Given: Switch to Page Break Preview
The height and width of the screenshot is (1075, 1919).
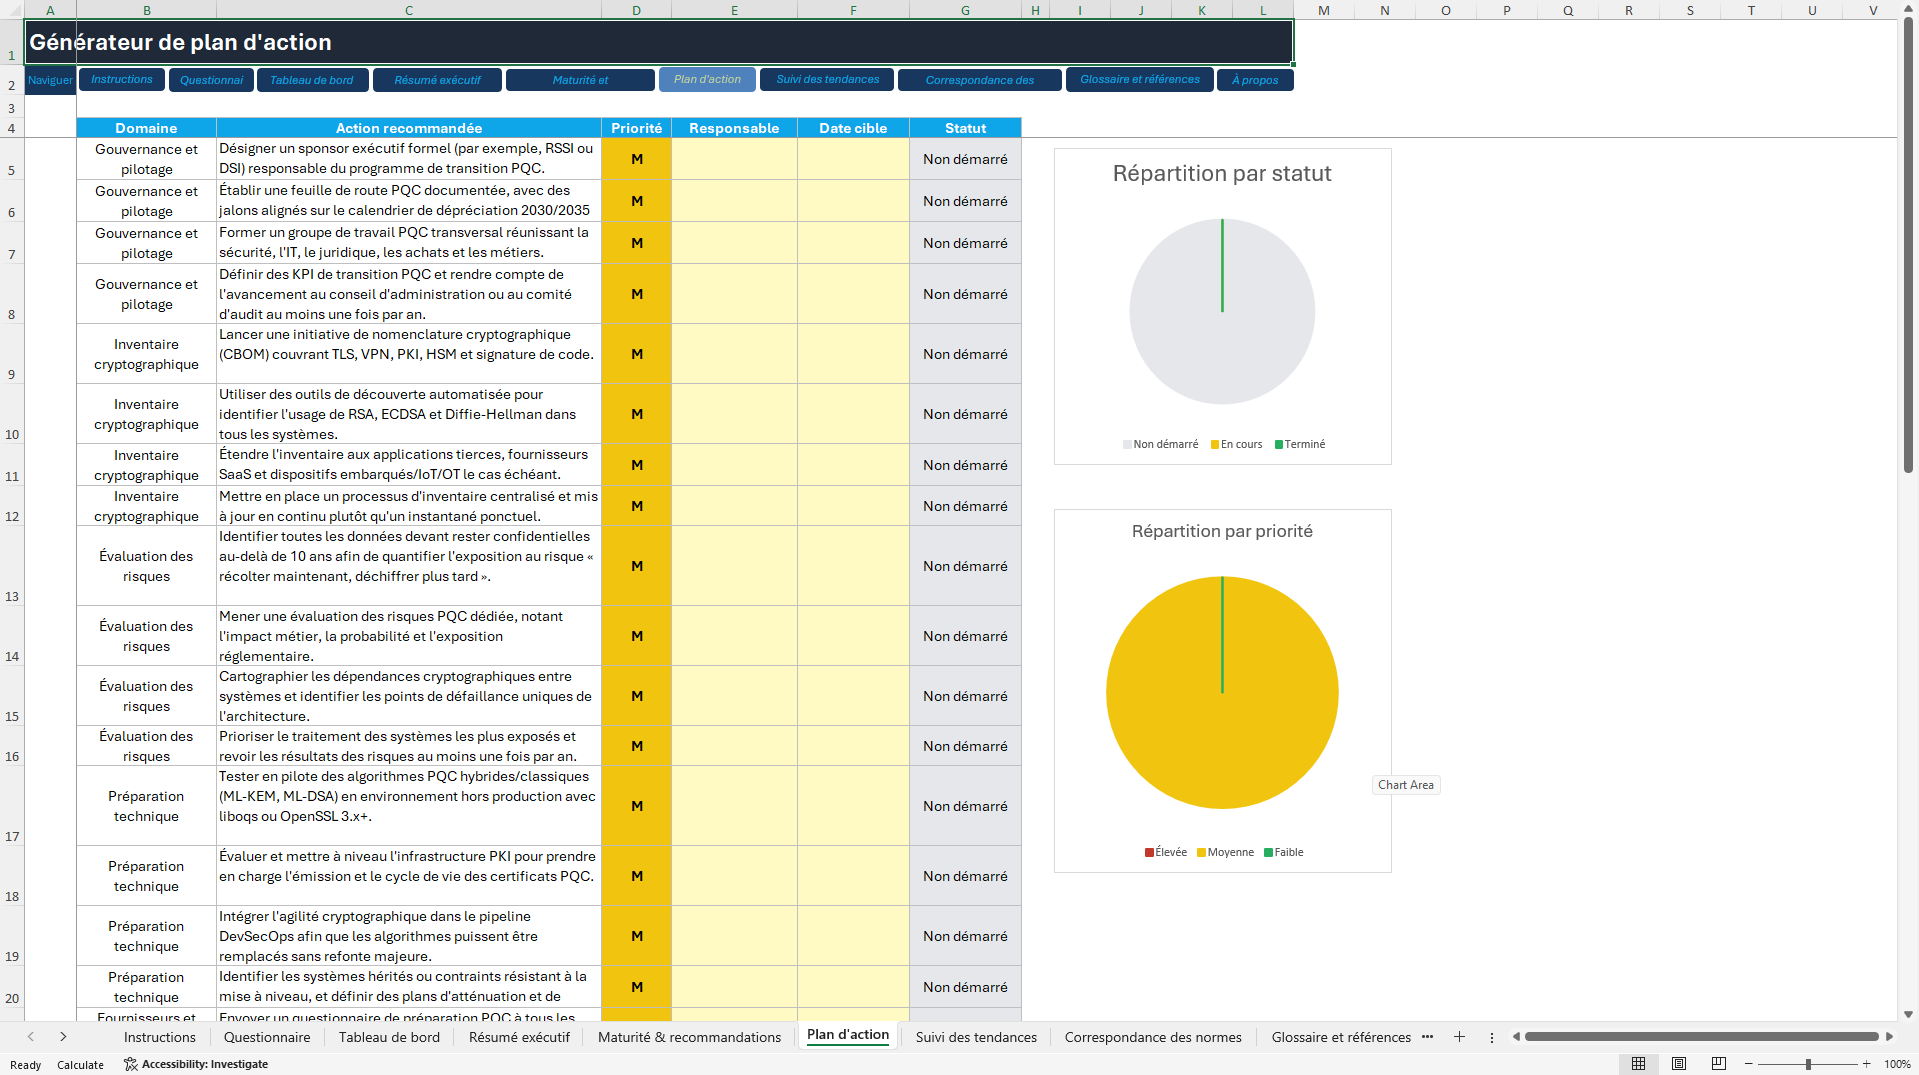Looking at the screenshot, I should click(1719, 1064).
